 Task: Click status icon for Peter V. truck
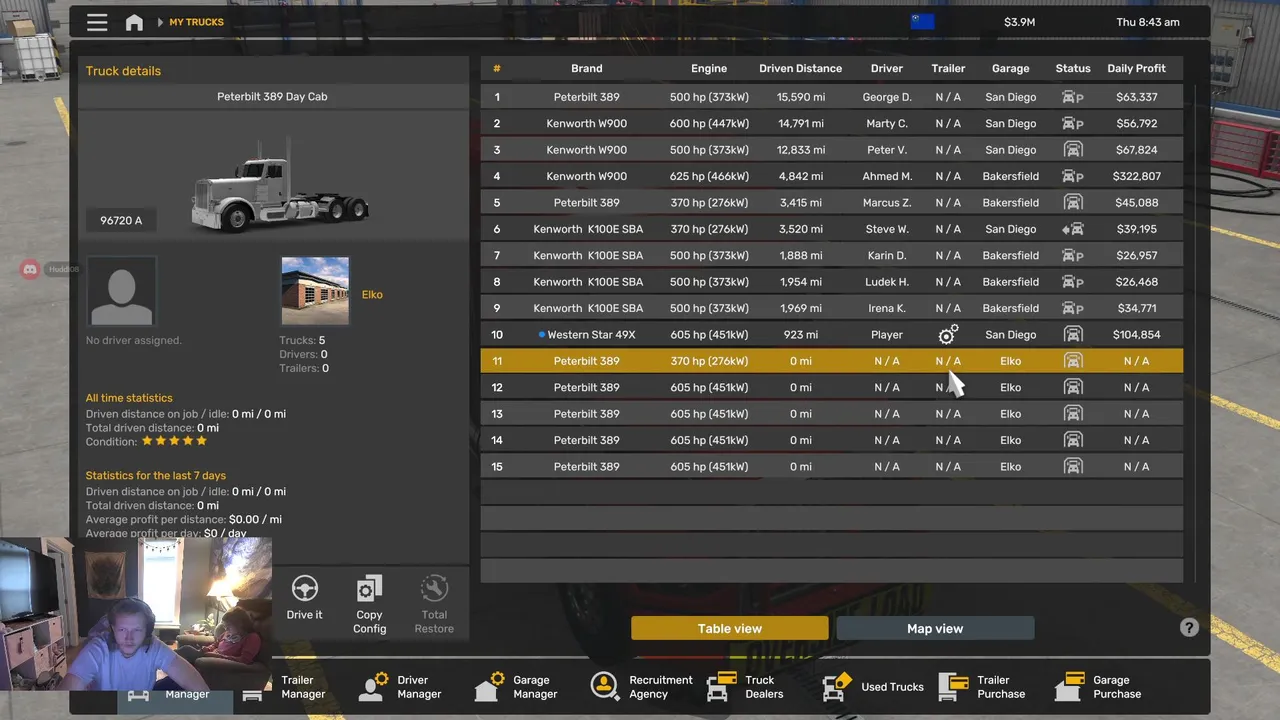(x=1073, y=150)
